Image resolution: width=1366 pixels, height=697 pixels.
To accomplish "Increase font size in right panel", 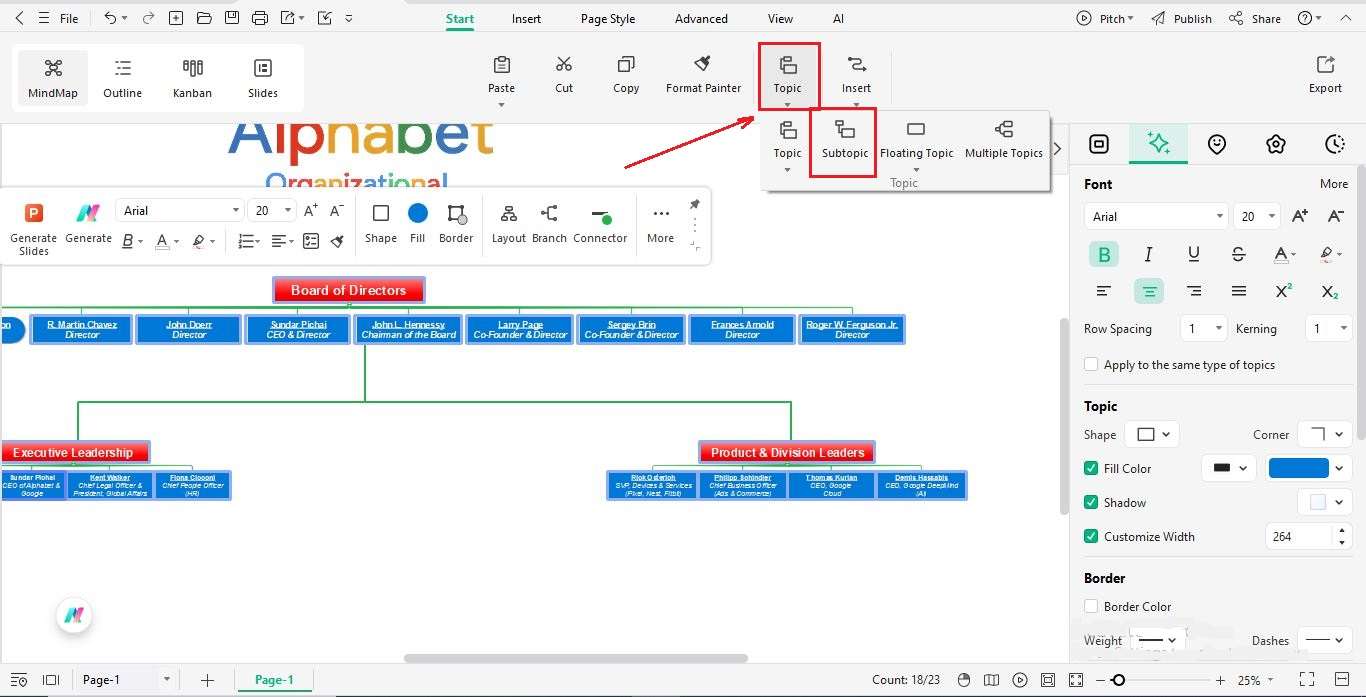I will 1299,216.
